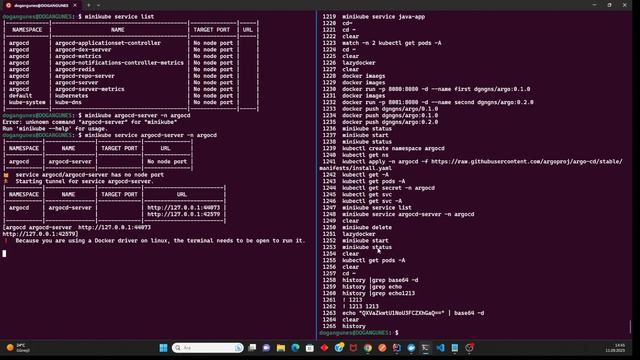Screen dimensions: 640x360
Task: Switch to the active terminal taskbar icon
Action: pos(426,348)
